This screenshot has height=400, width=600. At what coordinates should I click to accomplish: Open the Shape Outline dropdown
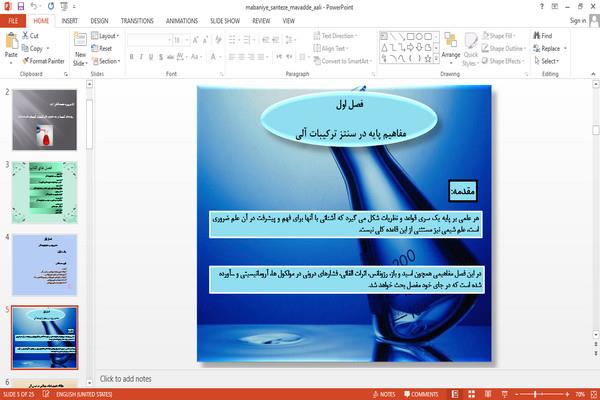point(504,48)
